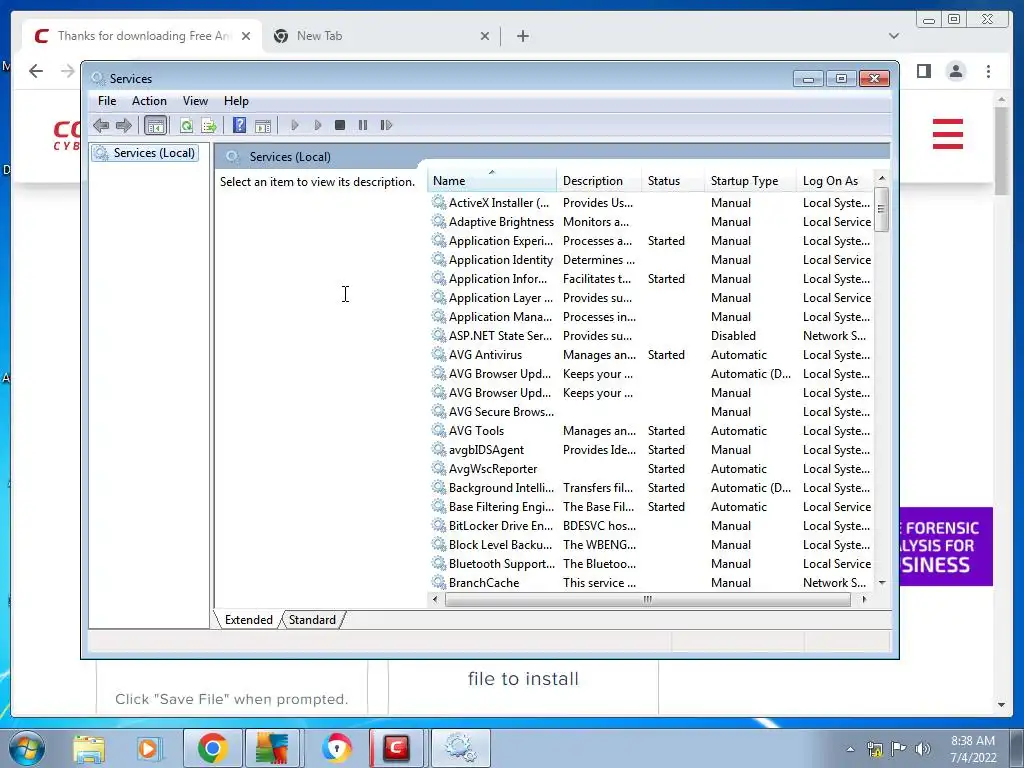Open Chrome from the taskbar
Screen dimensions: 1024x768
[212, 748]
